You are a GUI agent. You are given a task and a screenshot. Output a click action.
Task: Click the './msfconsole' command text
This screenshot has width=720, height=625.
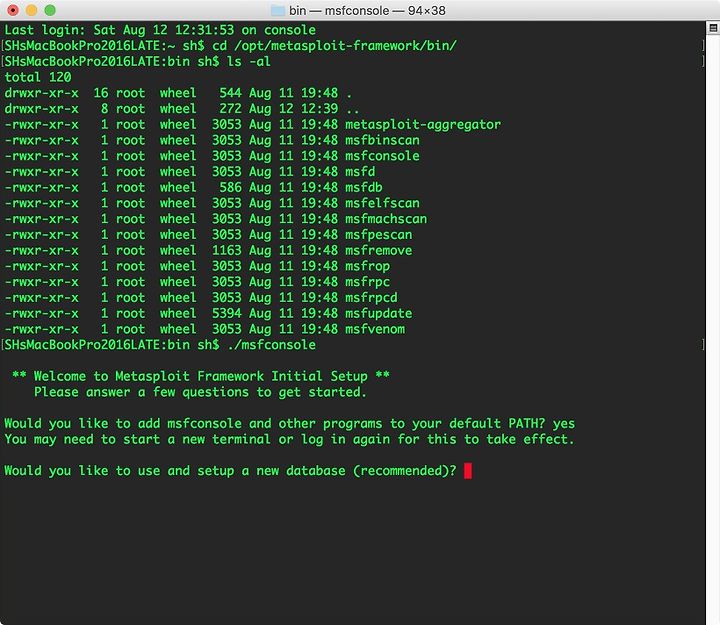tap(271, 344)
